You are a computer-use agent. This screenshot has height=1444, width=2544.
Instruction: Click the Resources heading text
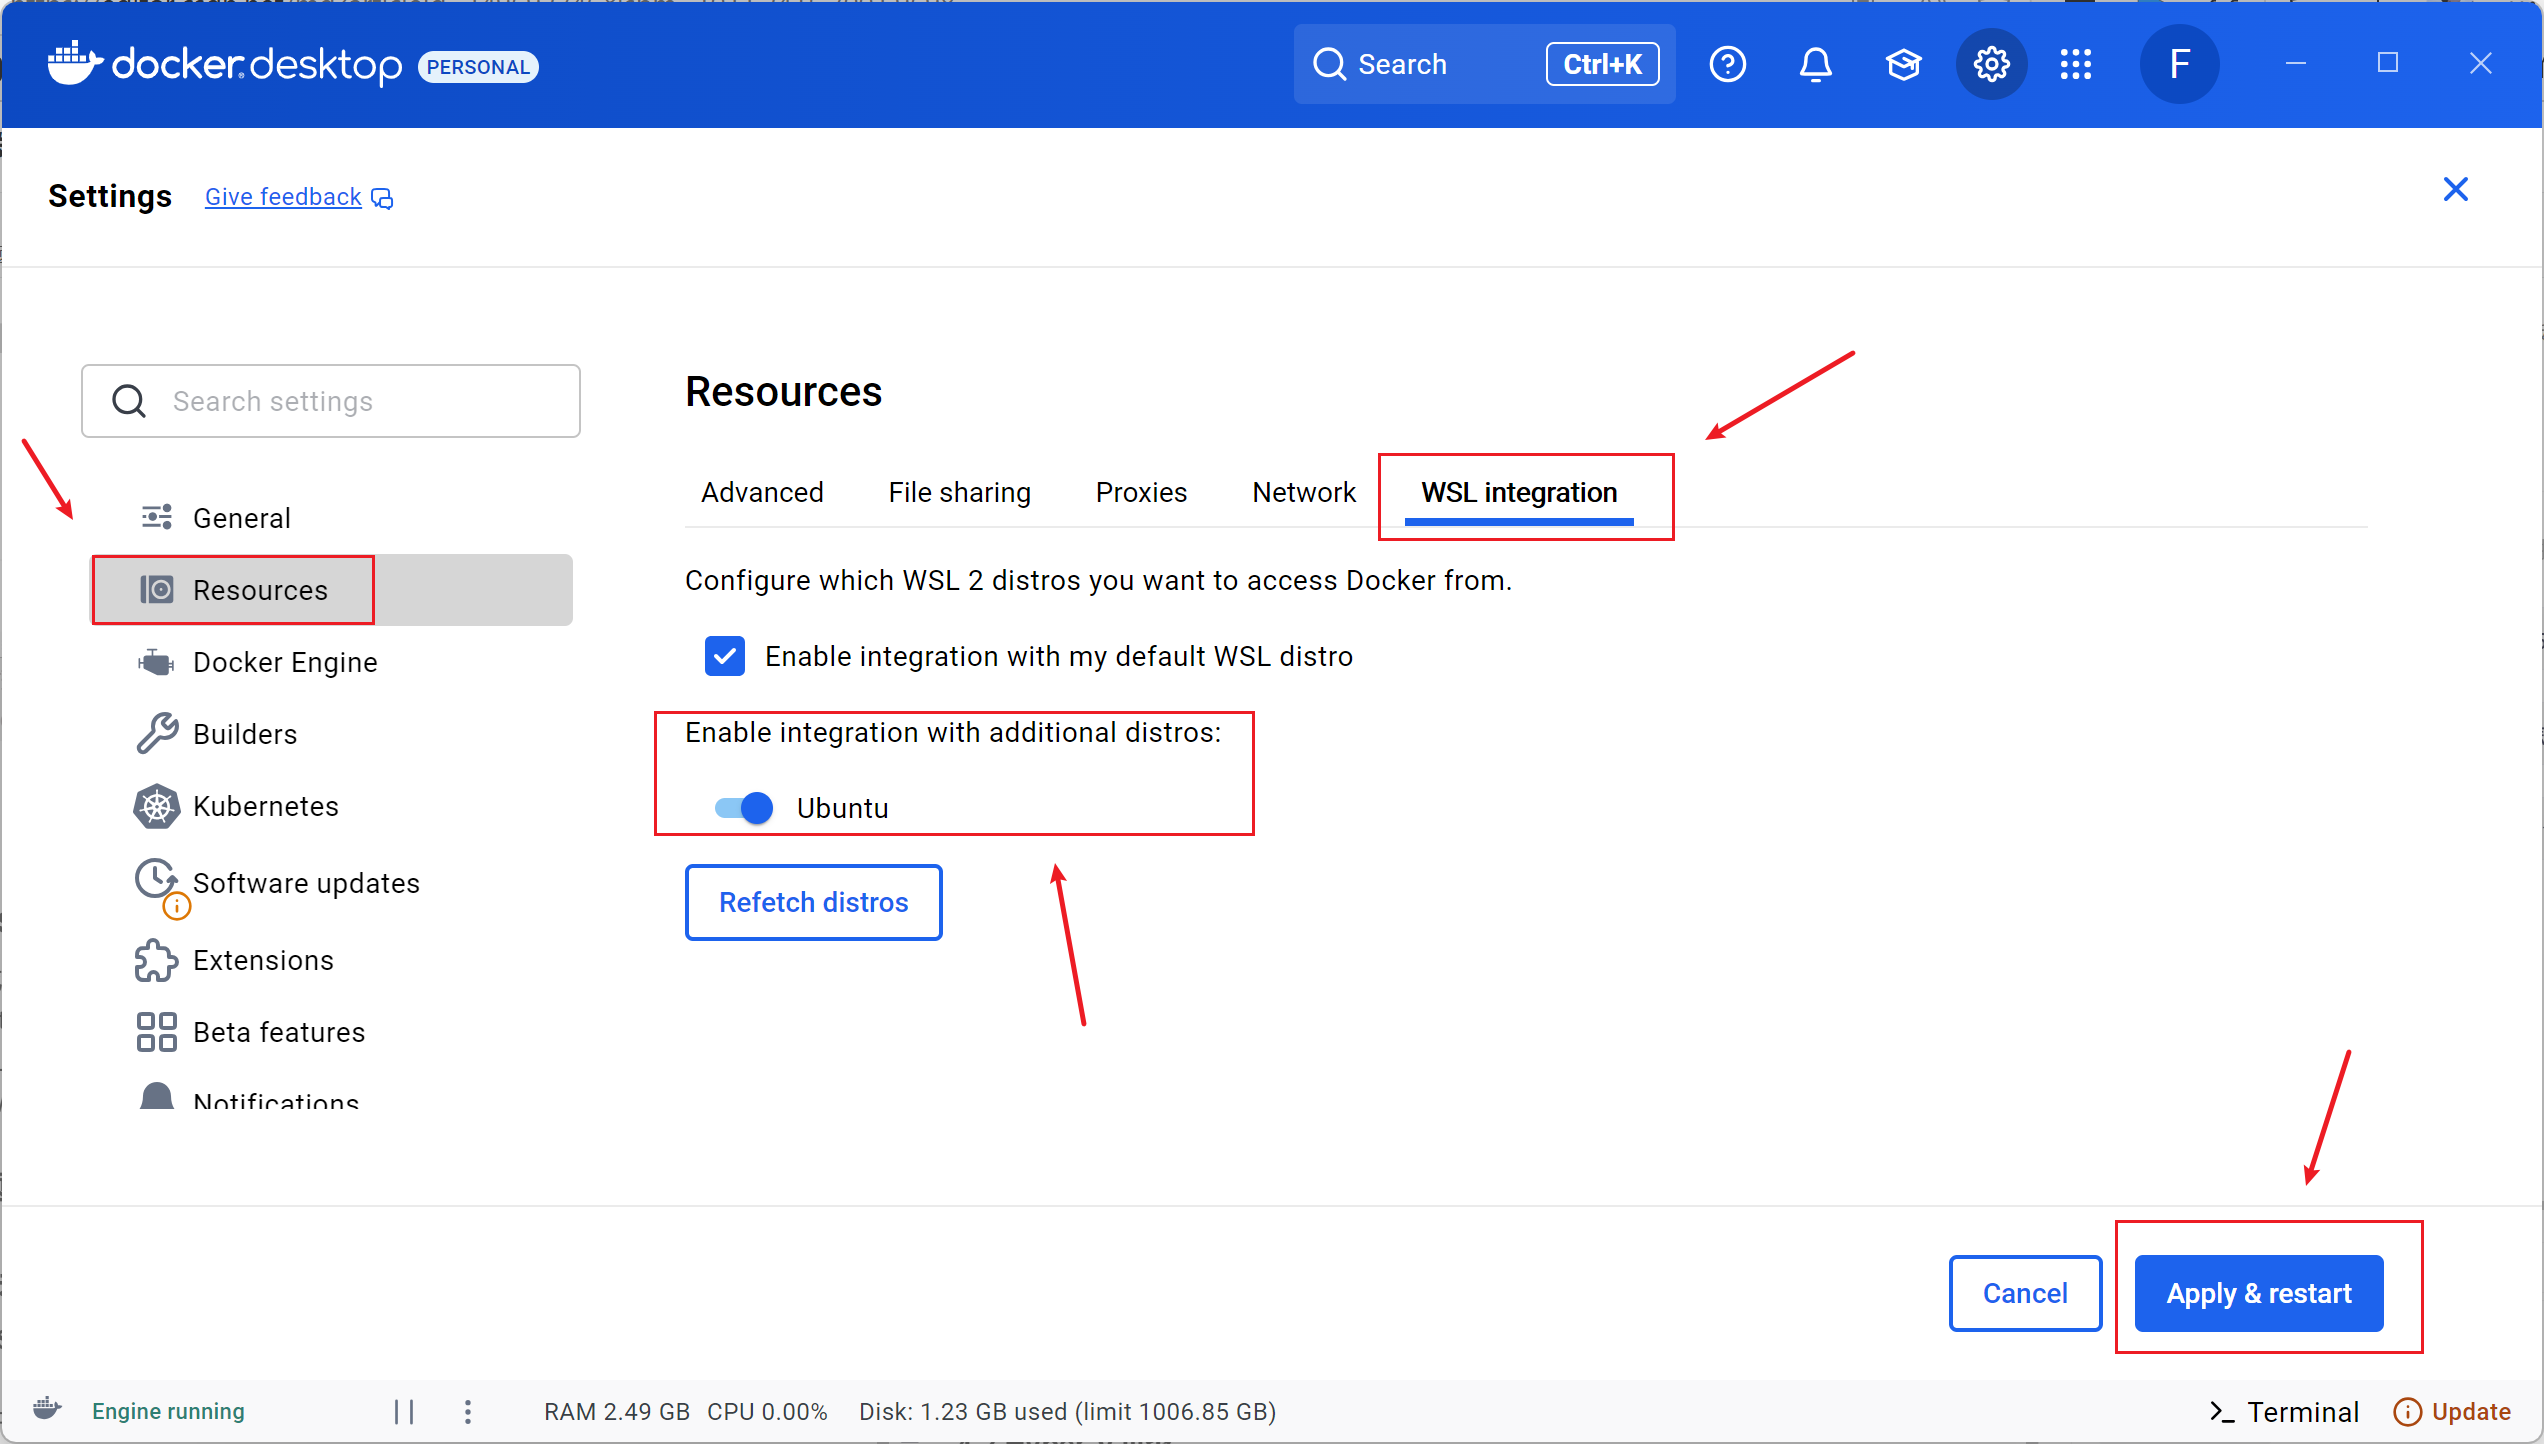783,391
